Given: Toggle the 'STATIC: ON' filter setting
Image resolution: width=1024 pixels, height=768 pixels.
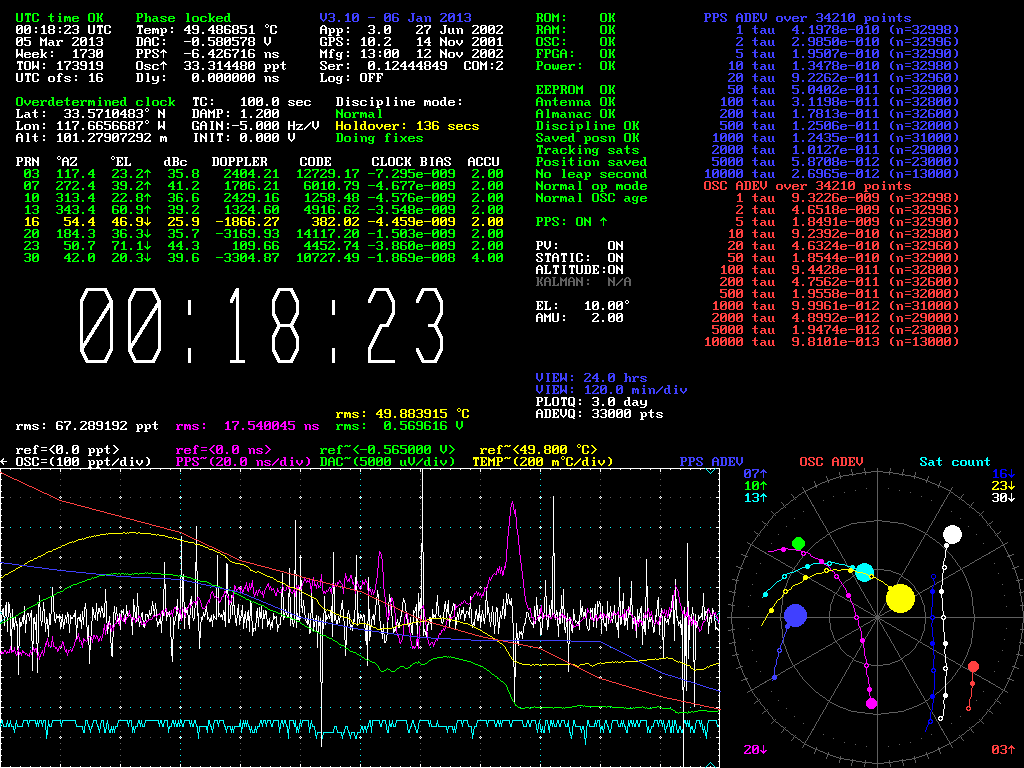Looking at the screenshot, I should (x=579, y=258).
